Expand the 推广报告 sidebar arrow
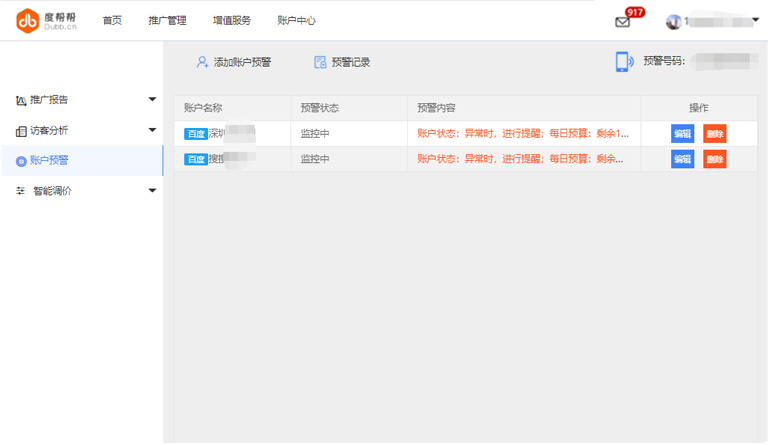Screen dimensions: 768x445 click(x=152, y=100)
